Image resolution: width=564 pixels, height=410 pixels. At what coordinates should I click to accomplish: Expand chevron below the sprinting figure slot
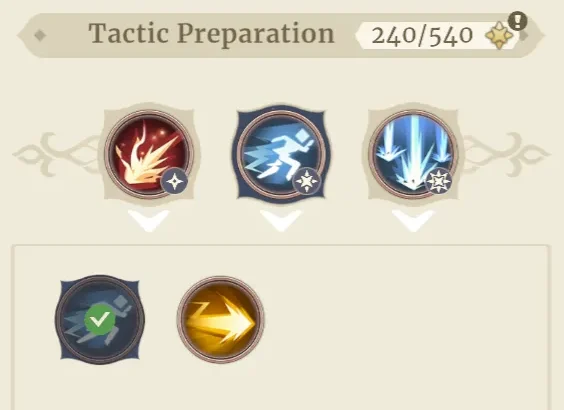[281, 220]
